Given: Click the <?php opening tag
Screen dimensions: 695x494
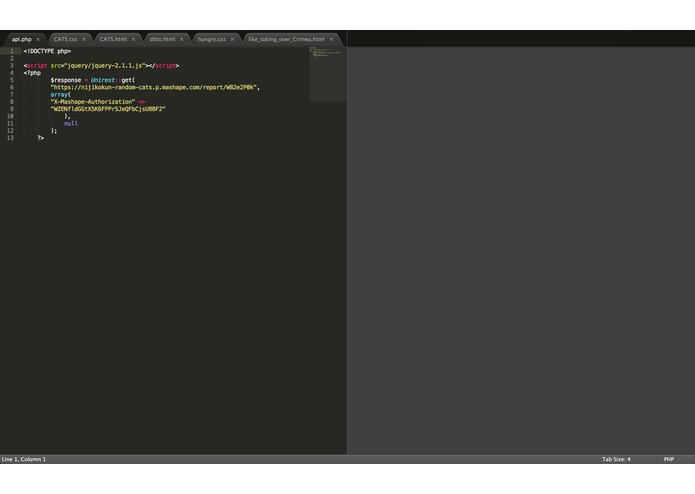Looking at the screenshot, I should coord(32,73).
